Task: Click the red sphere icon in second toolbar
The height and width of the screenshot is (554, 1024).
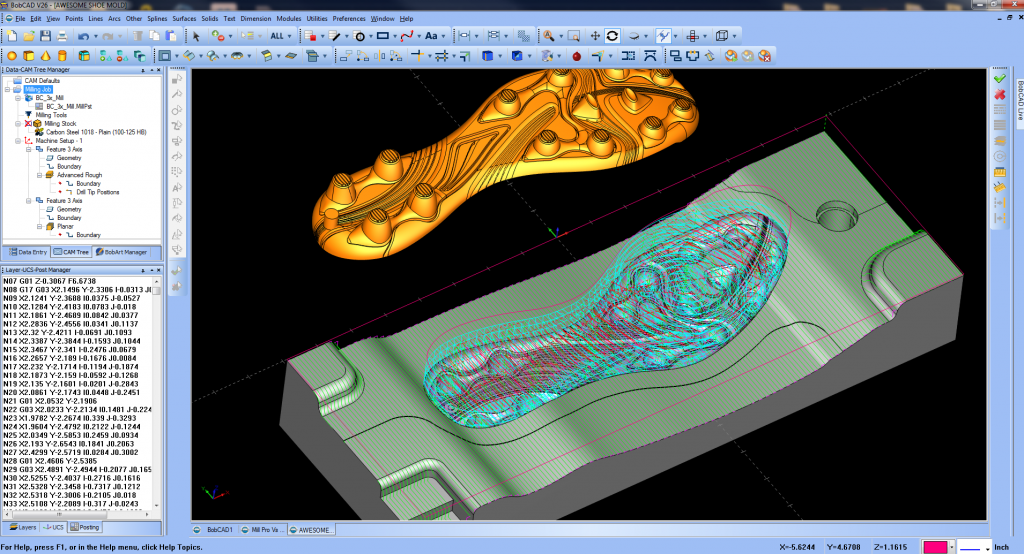Action: point(577,57)
